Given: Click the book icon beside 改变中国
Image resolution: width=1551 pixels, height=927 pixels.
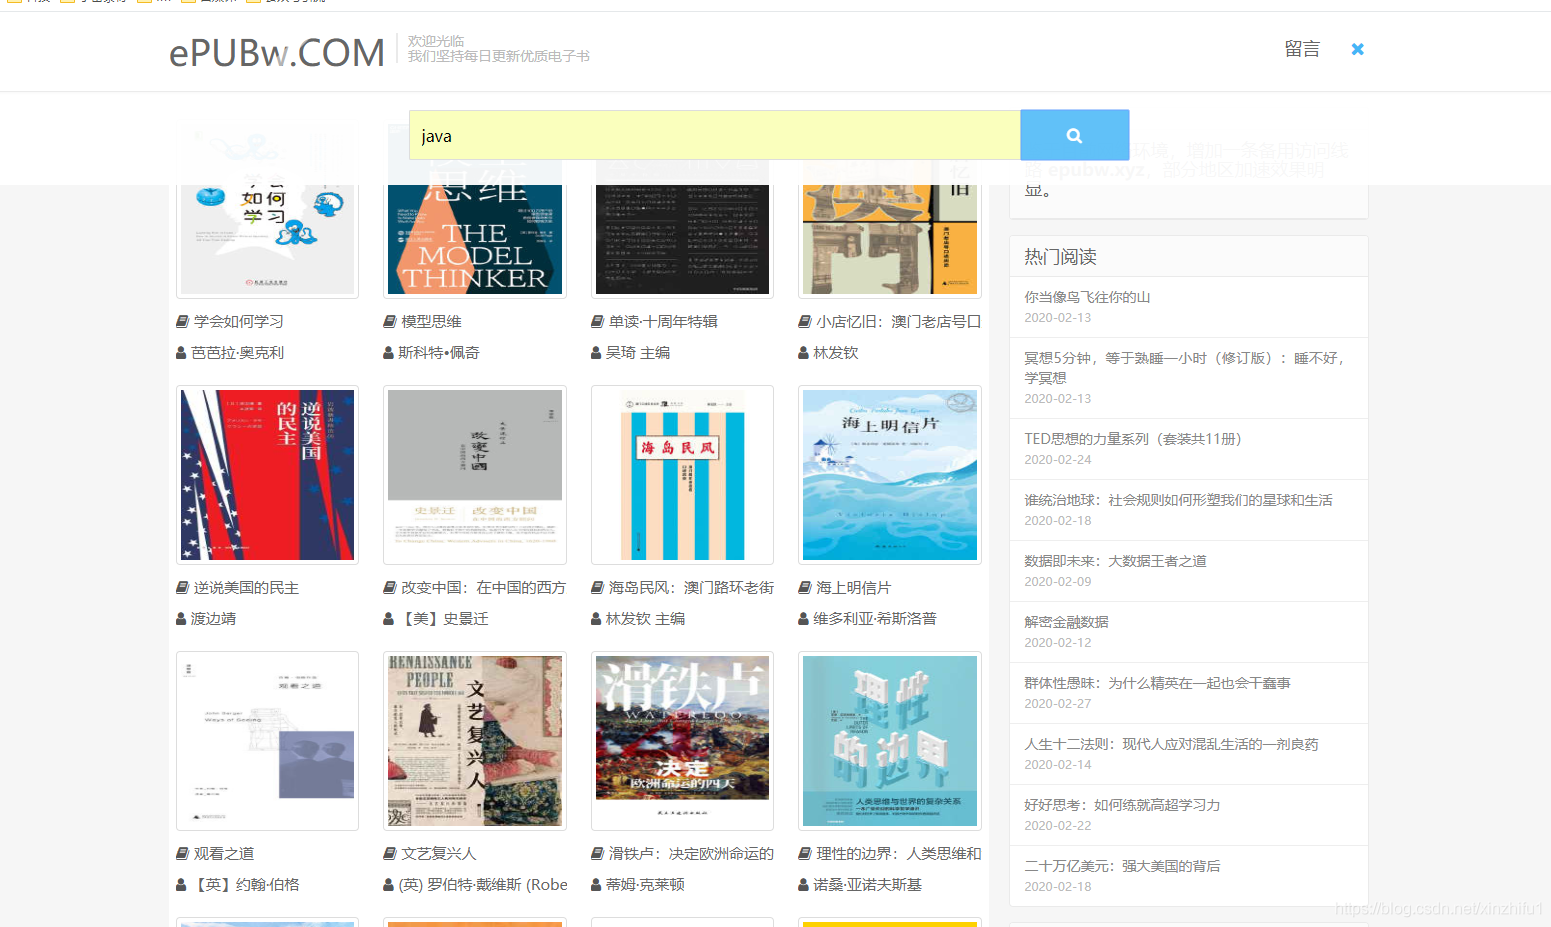Looking at the screenshot, I should [390, 588].
